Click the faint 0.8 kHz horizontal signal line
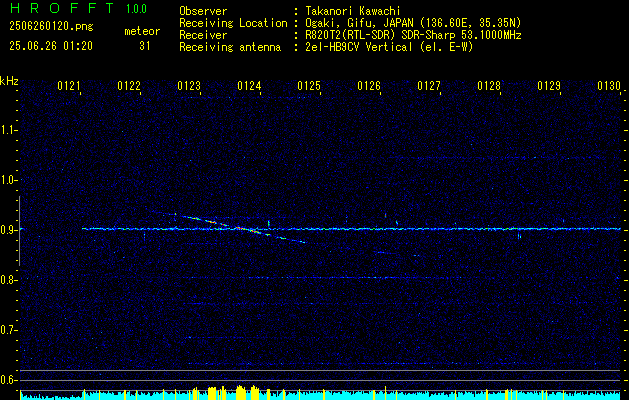Screen dimensions: 629x400 click(x=325, y=278)
